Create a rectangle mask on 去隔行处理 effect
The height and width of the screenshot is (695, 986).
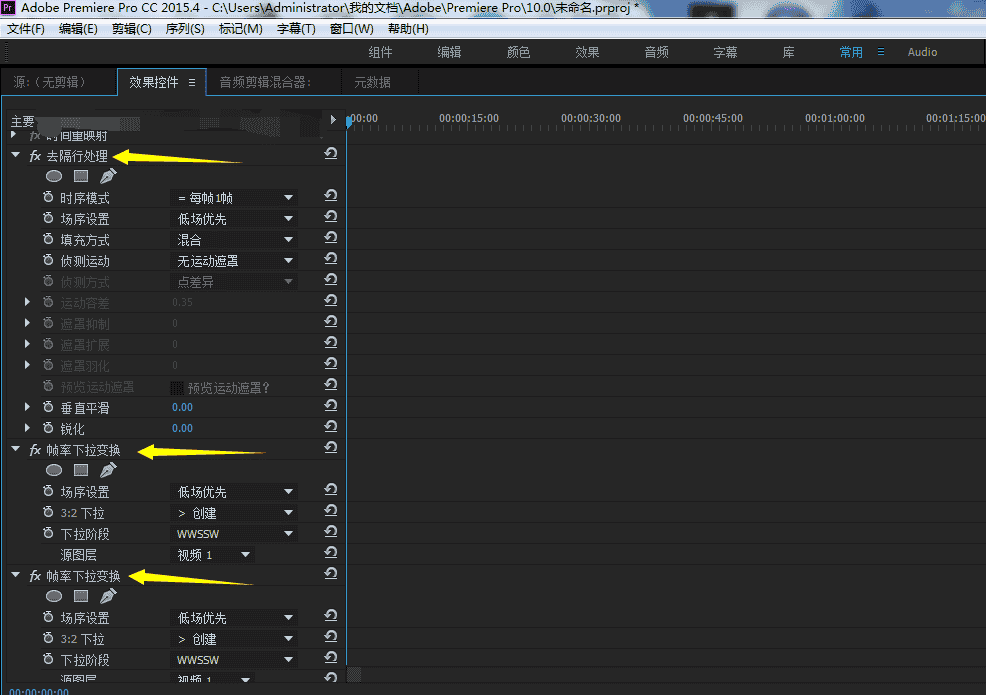(x=81, y=175)
